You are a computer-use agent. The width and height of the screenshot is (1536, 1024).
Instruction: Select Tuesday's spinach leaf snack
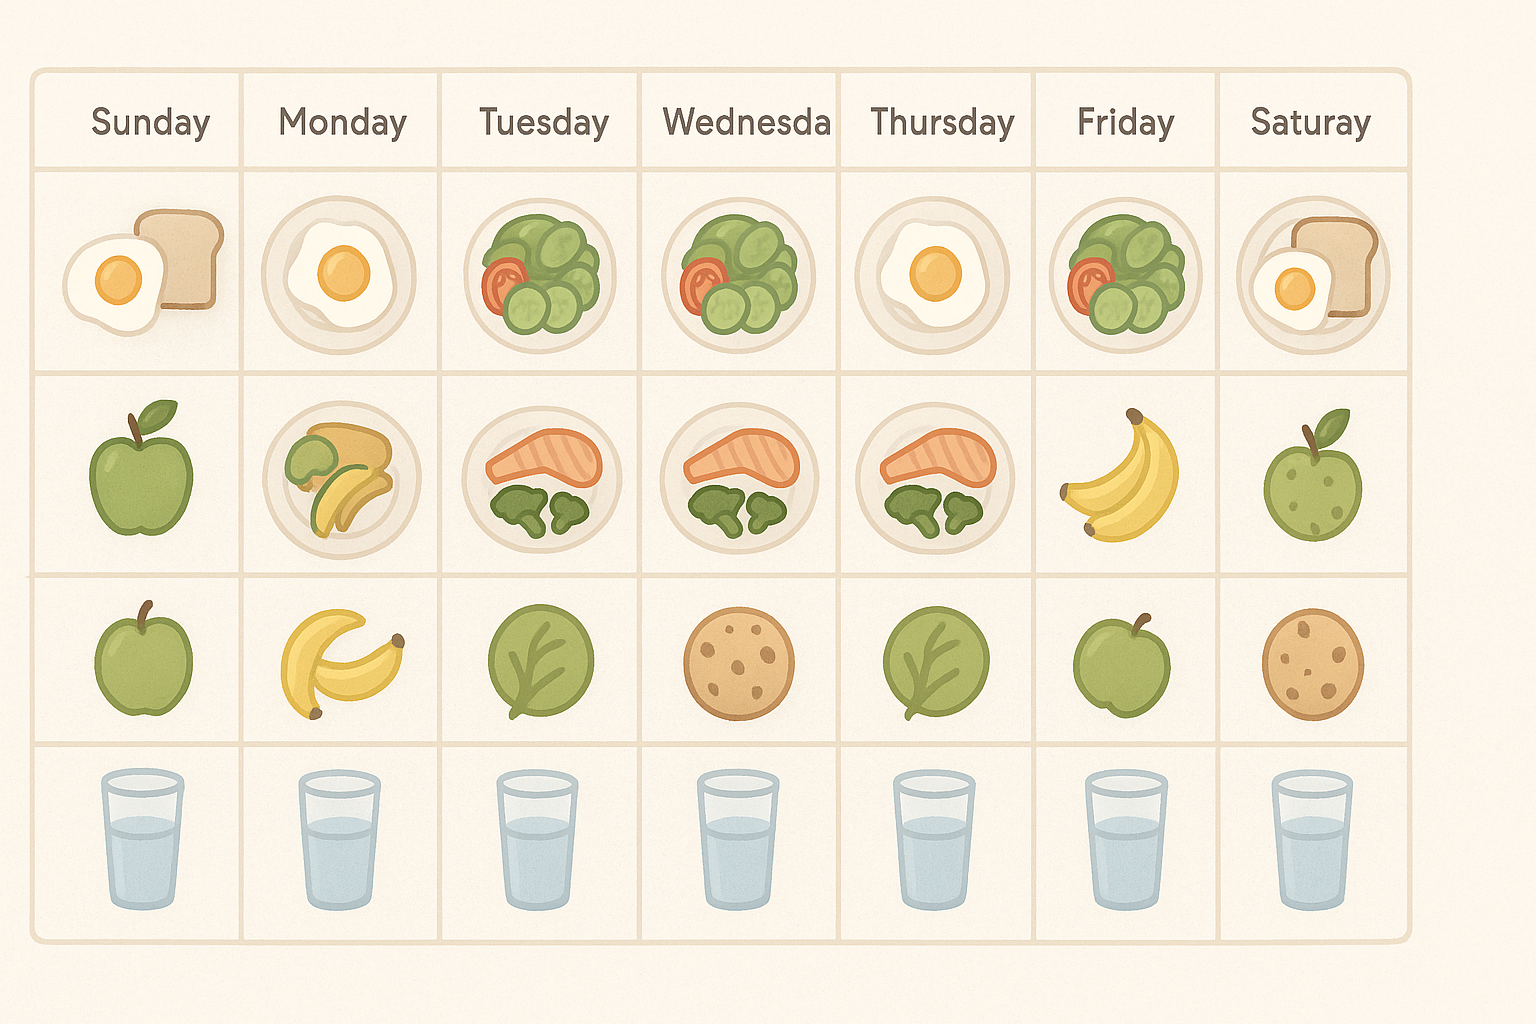pos(540,662)
